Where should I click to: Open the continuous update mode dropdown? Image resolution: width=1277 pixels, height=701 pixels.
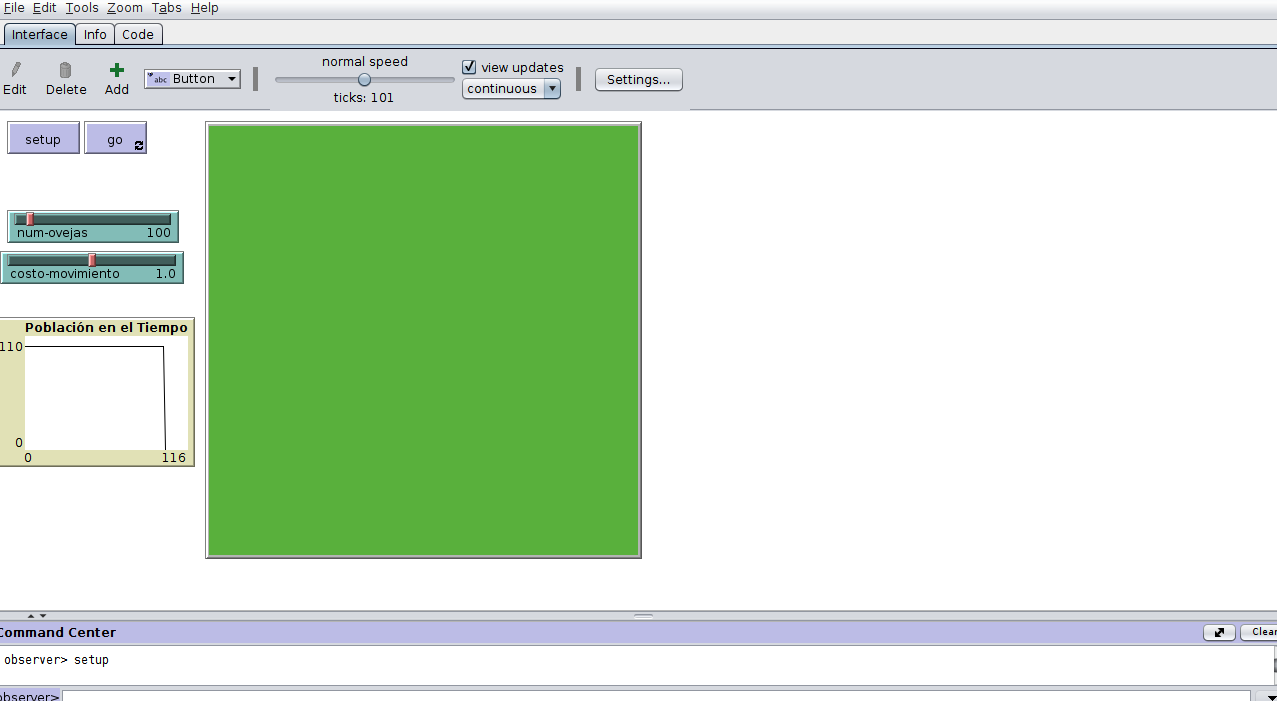point(511,89)
